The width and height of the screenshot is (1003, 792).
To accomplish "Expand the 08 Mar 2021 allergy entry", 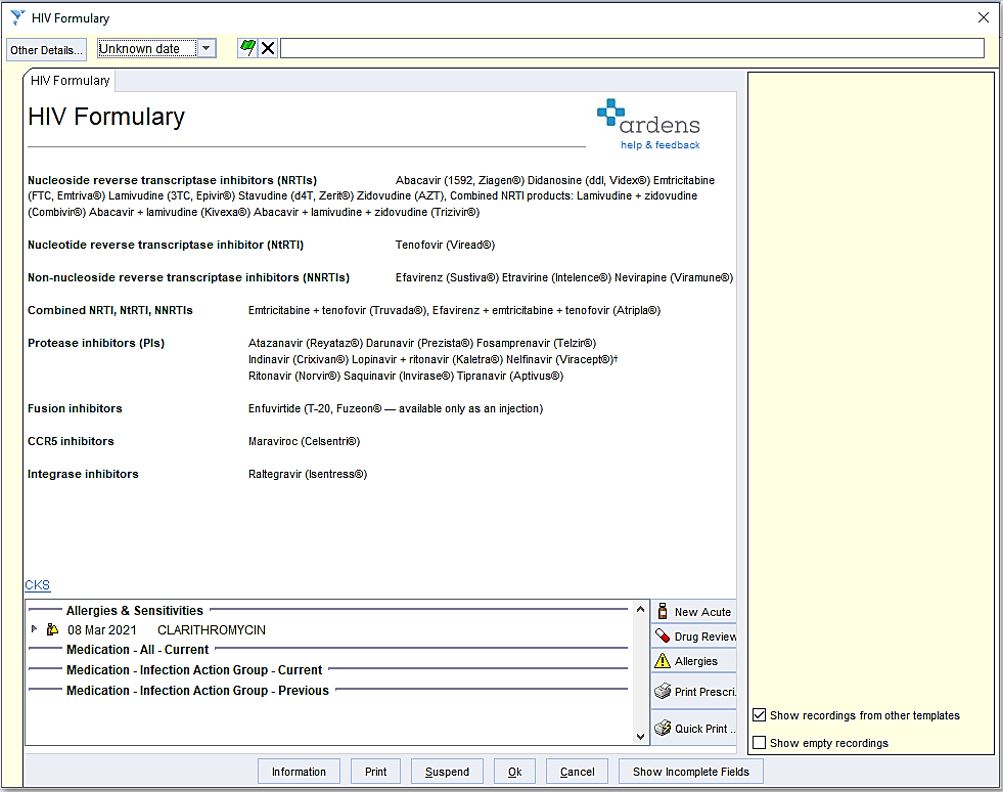I will click(x=34, y=629).
